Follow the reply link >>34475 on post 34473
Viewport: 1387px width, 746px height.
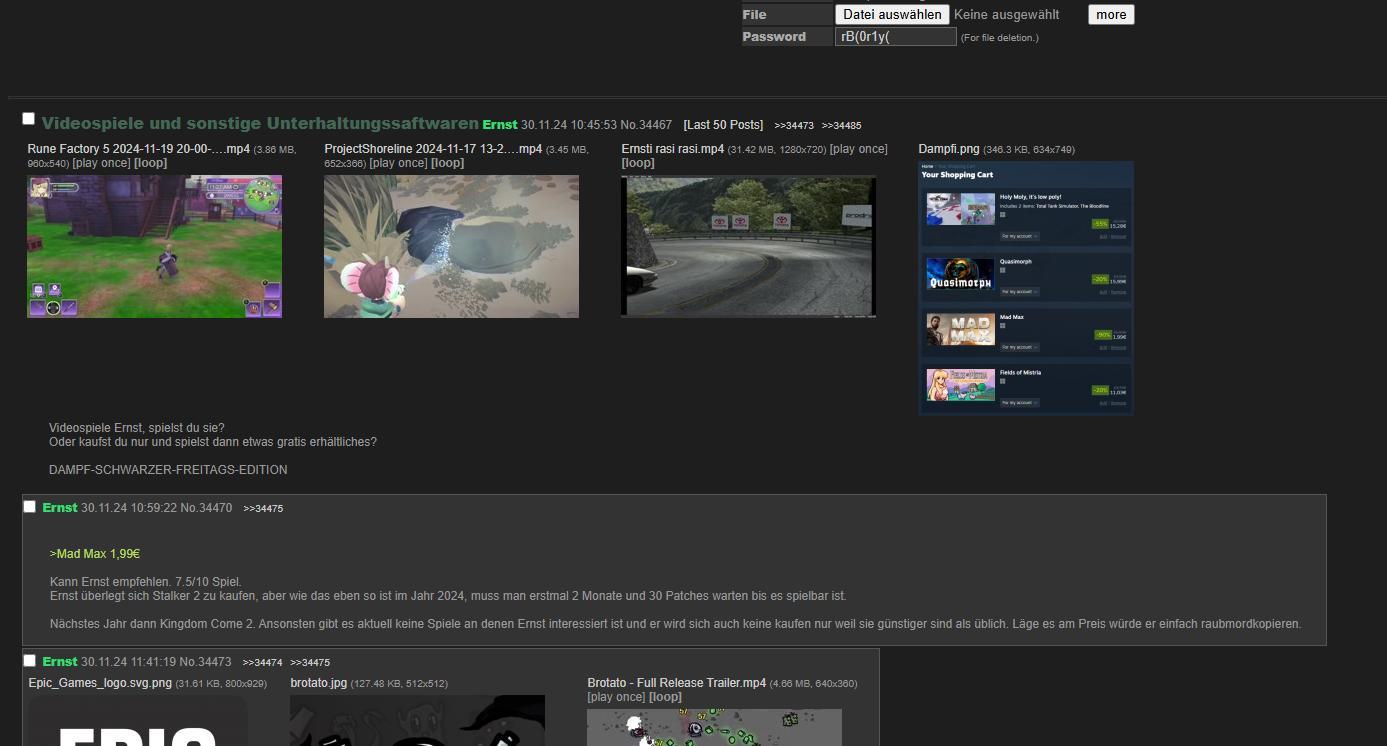click(x=310, y=663)
